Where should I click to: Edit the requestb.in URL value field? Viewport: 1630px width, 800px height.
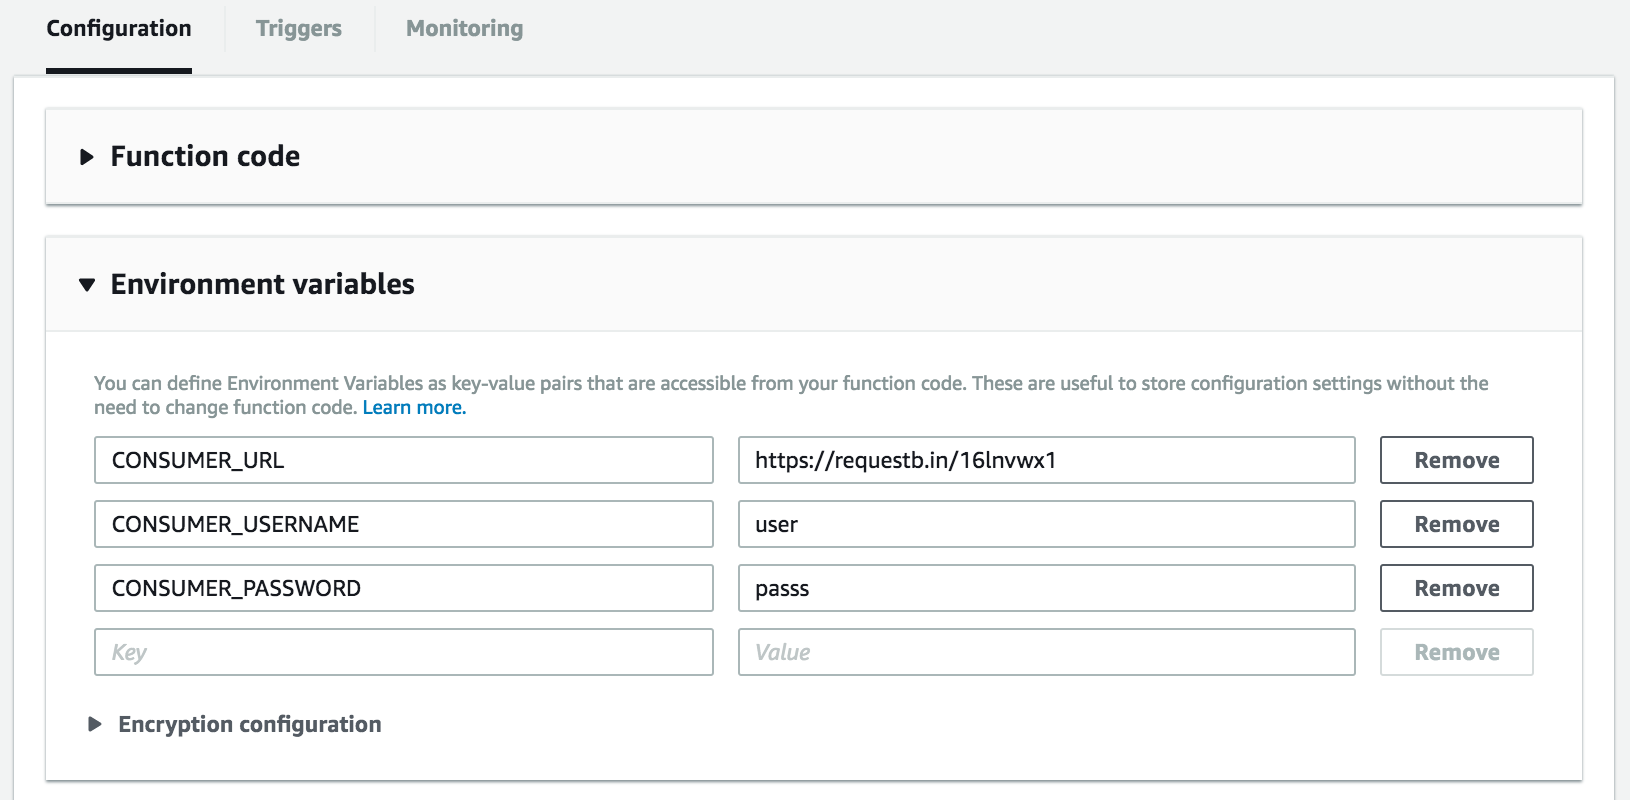point(1046,460)
